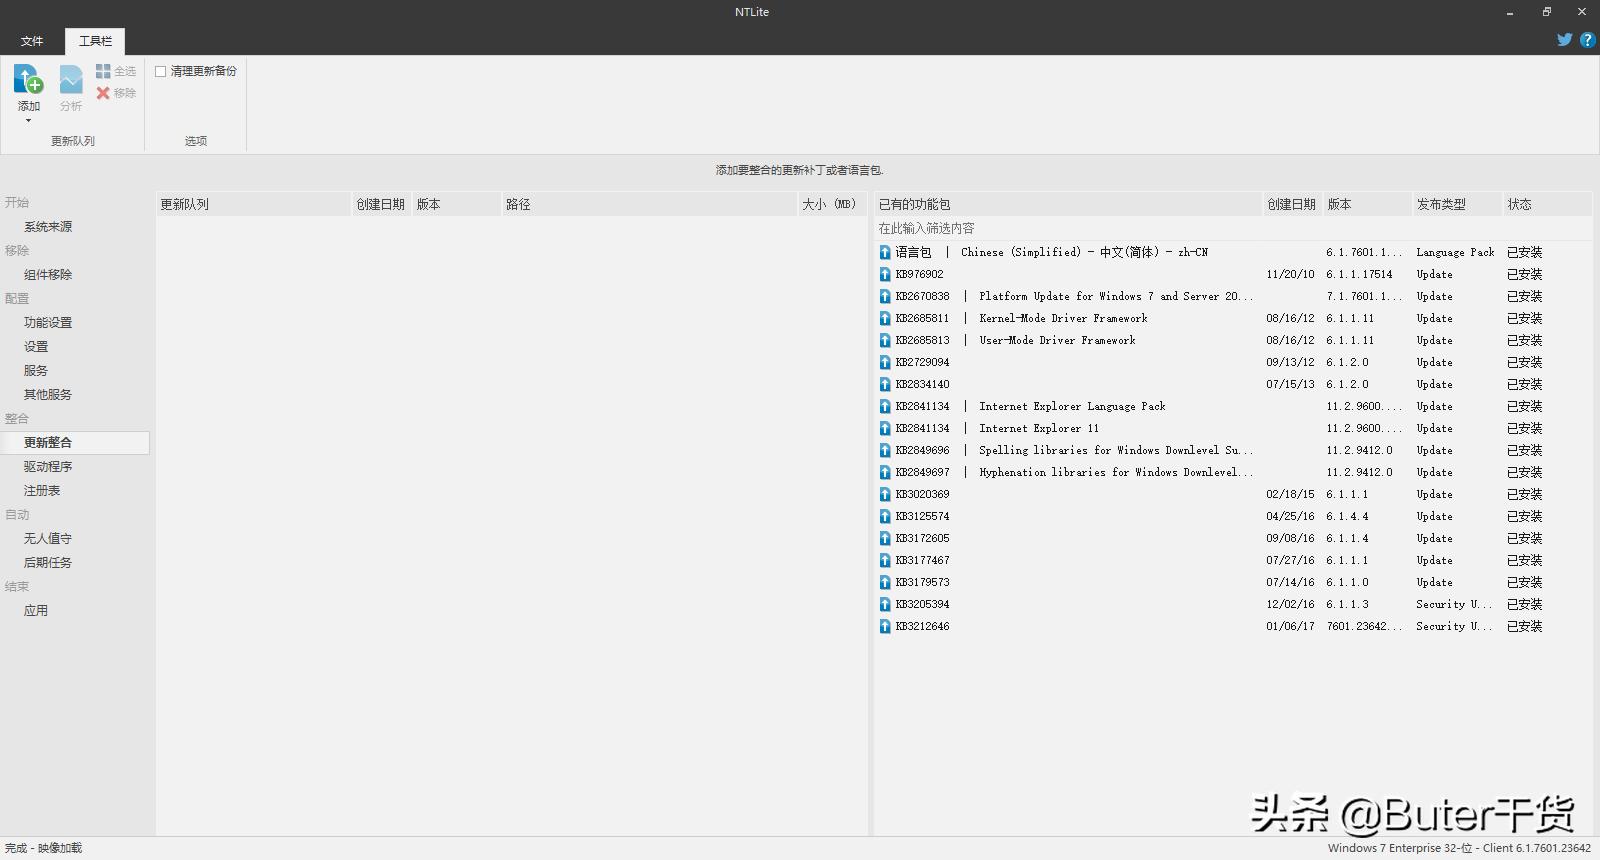Open 无人值守 in the sidebar

[48, 539]
